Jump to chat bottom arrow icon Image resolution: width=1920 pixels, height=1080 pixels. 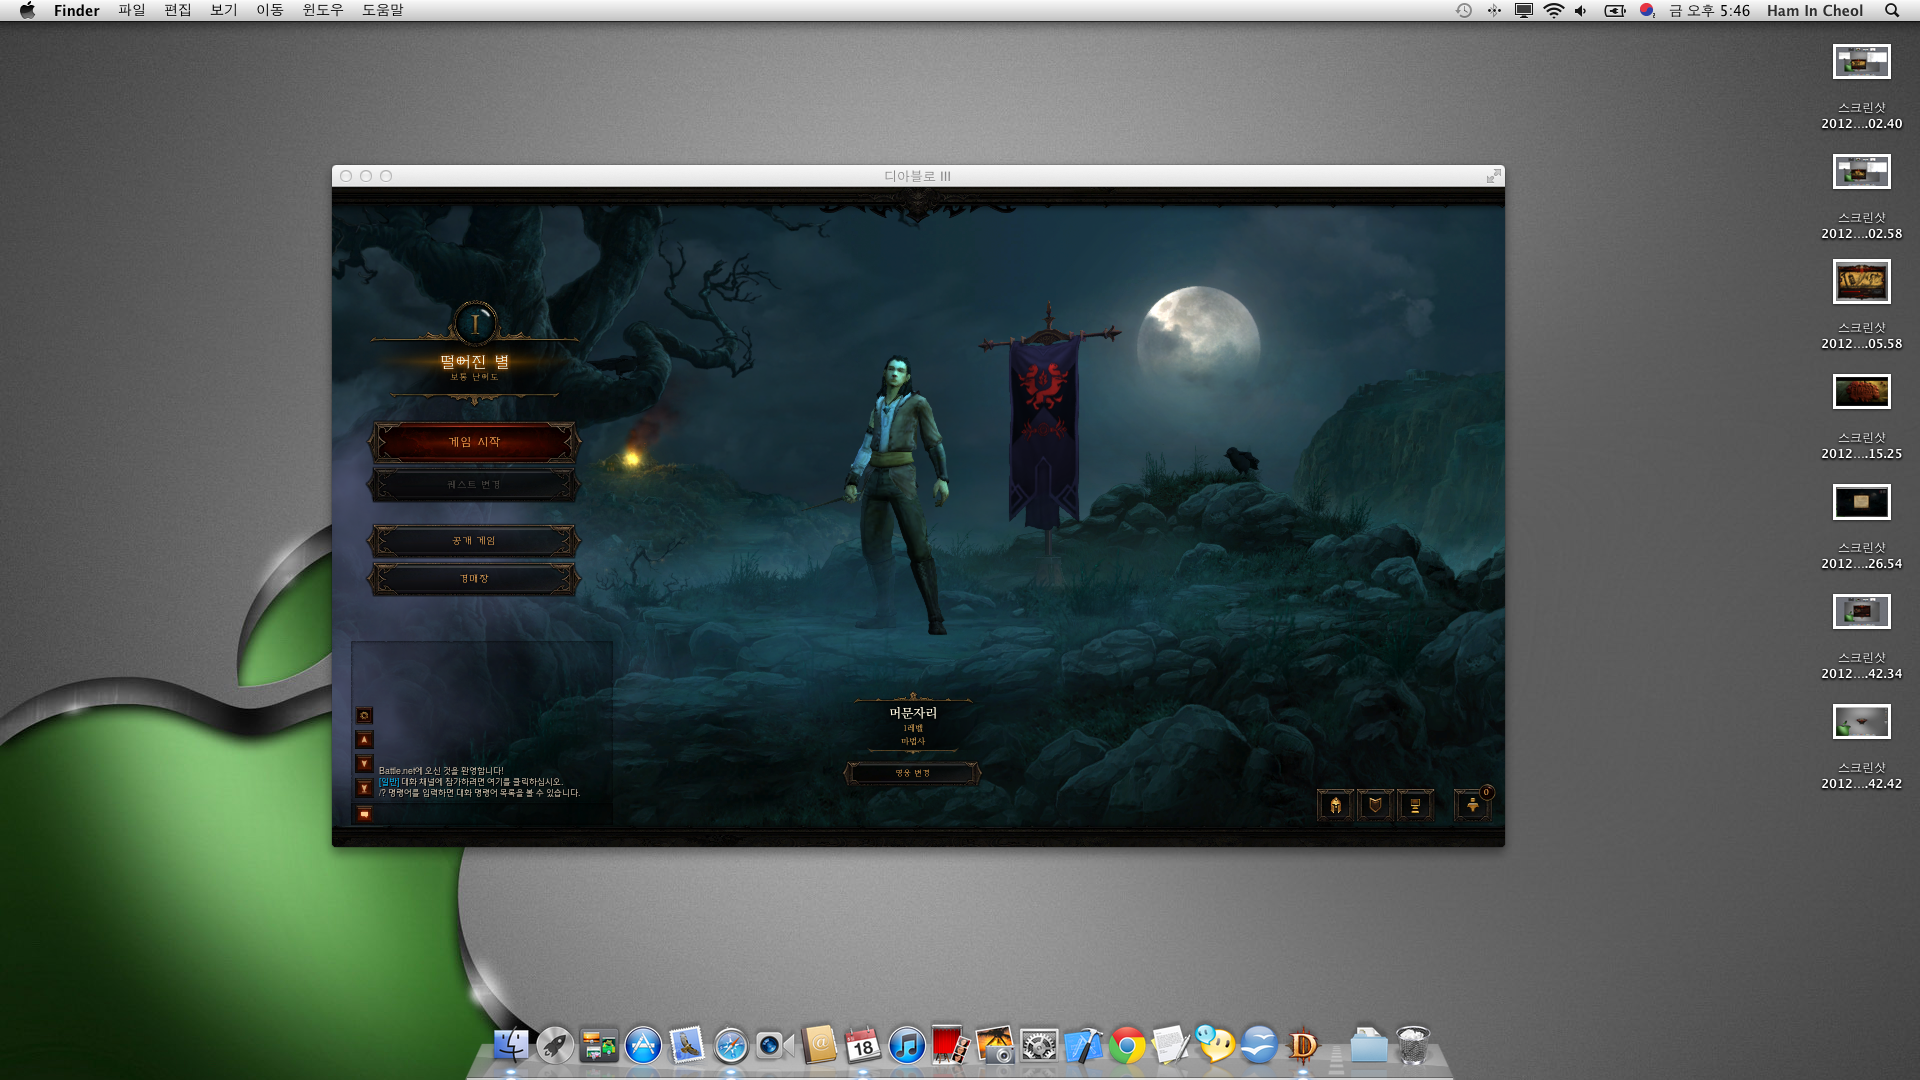364,788
